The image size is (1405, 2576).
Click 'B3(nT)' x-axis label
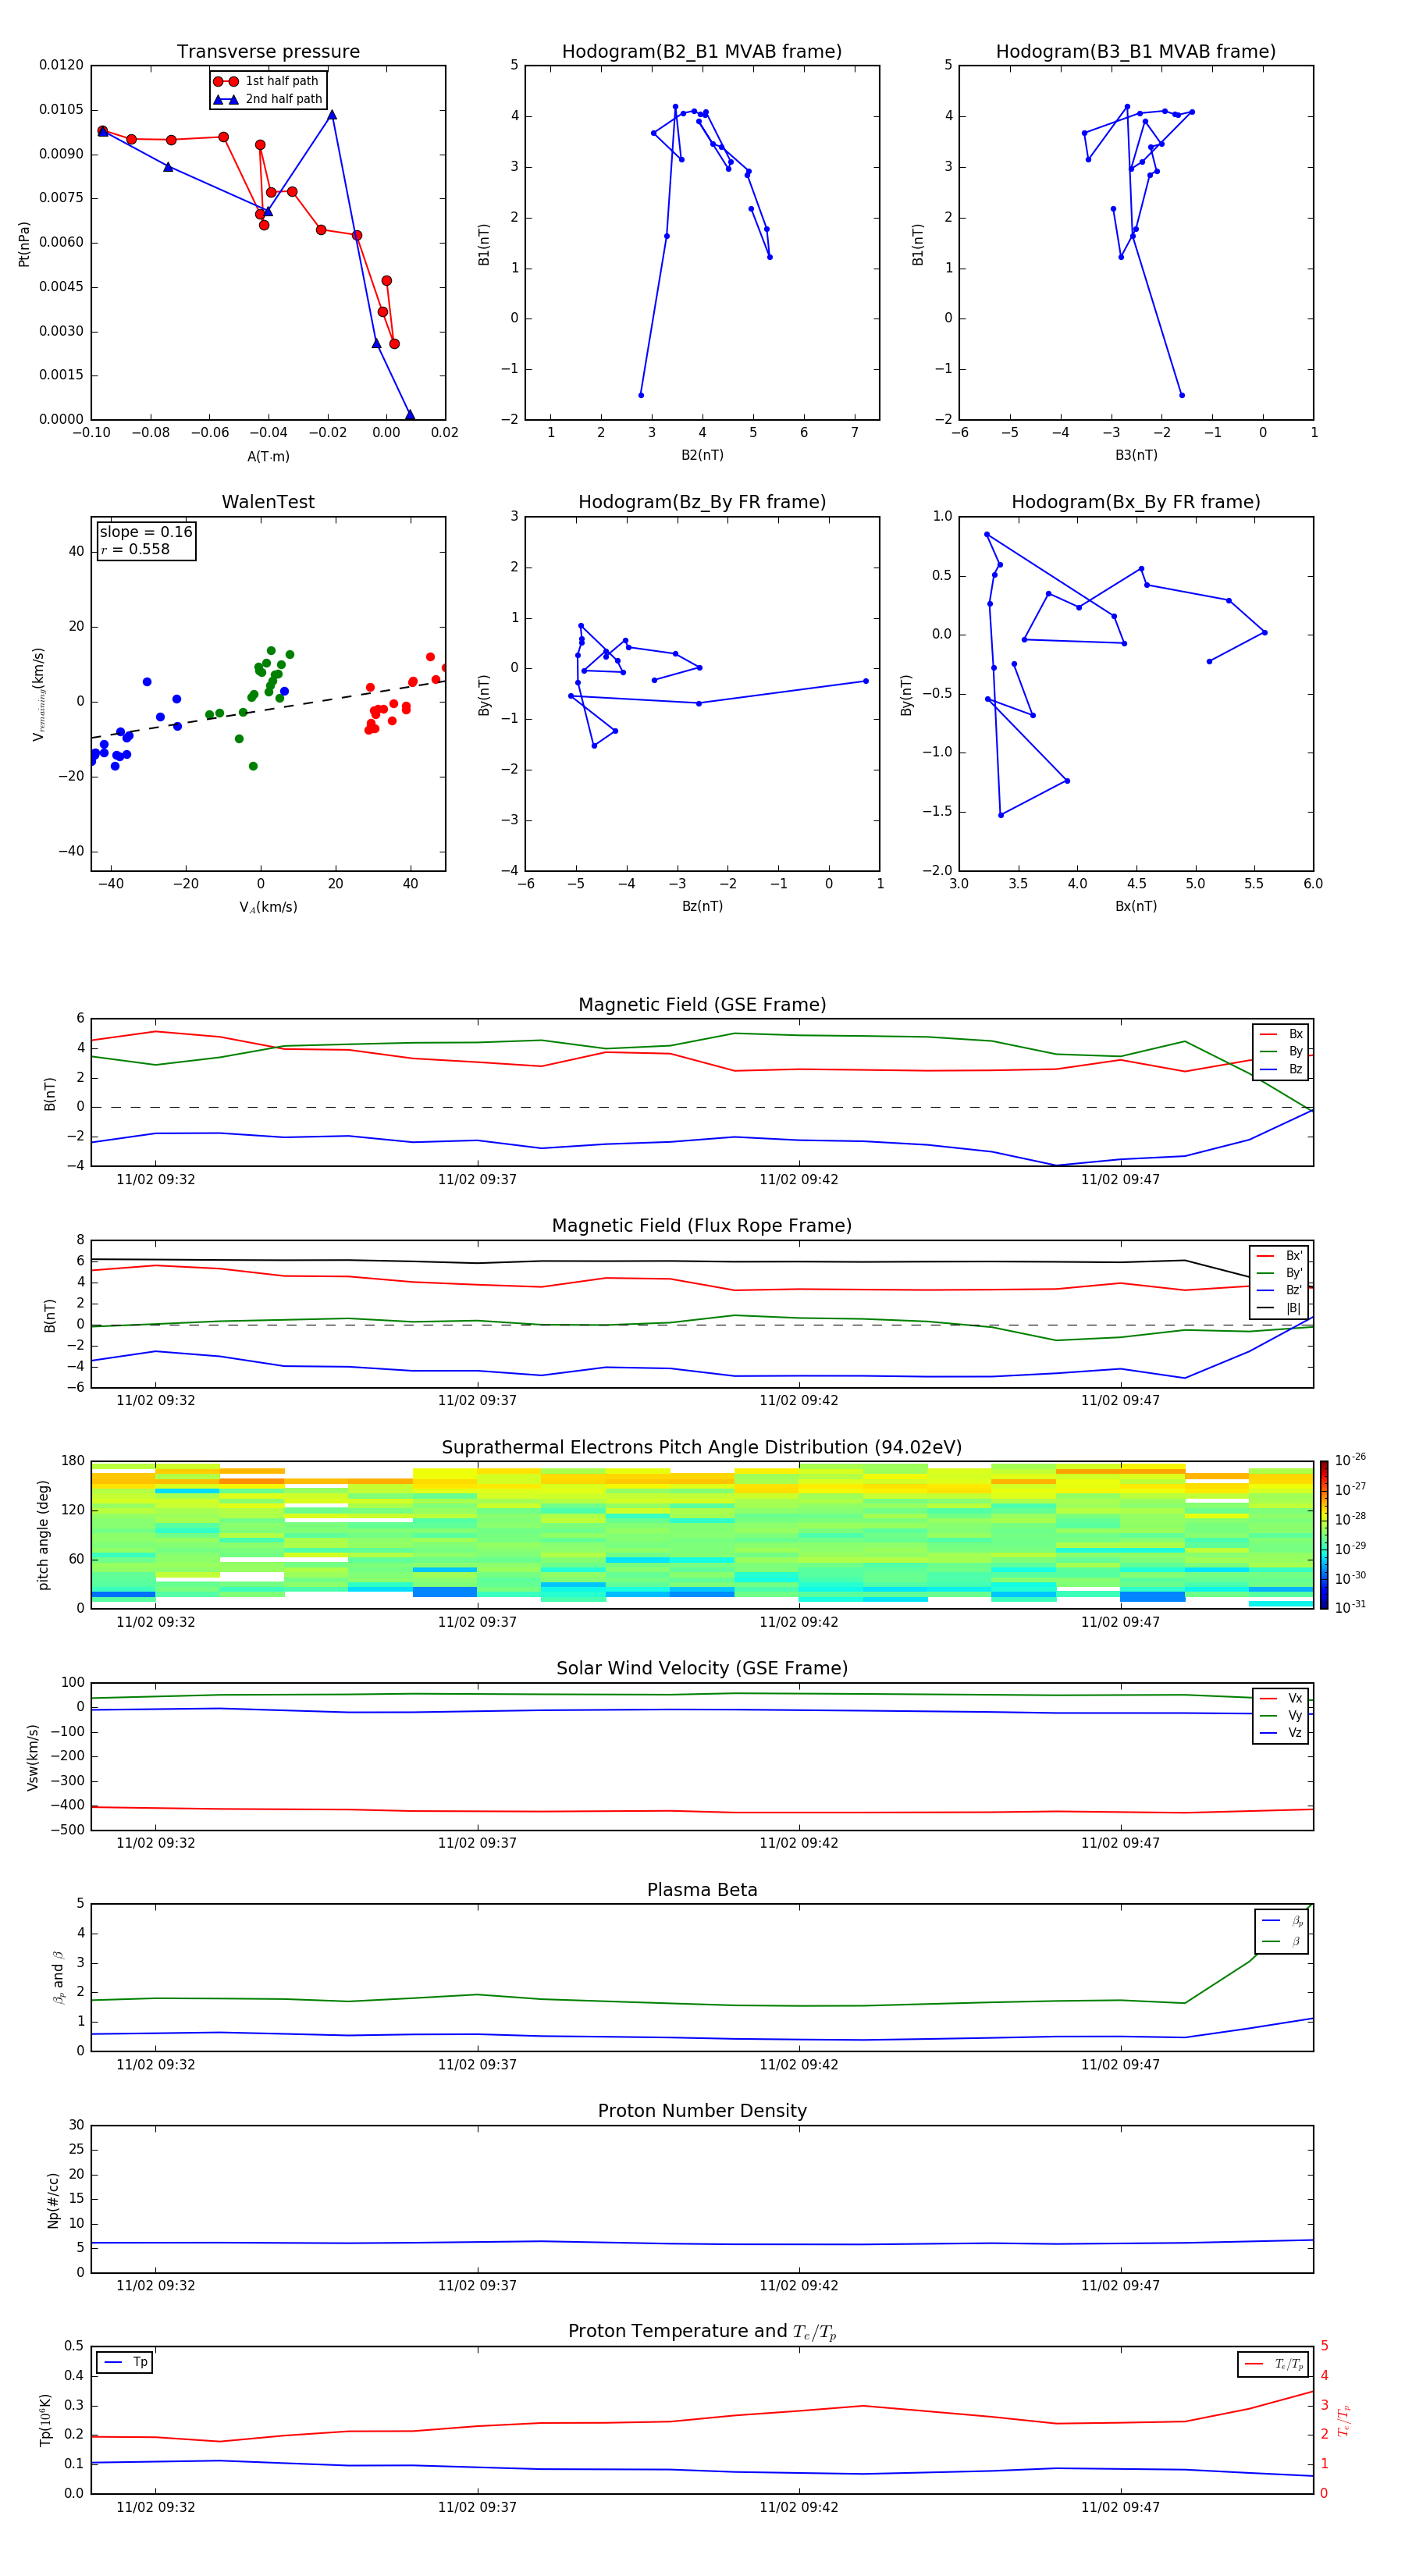(1136, 456)
